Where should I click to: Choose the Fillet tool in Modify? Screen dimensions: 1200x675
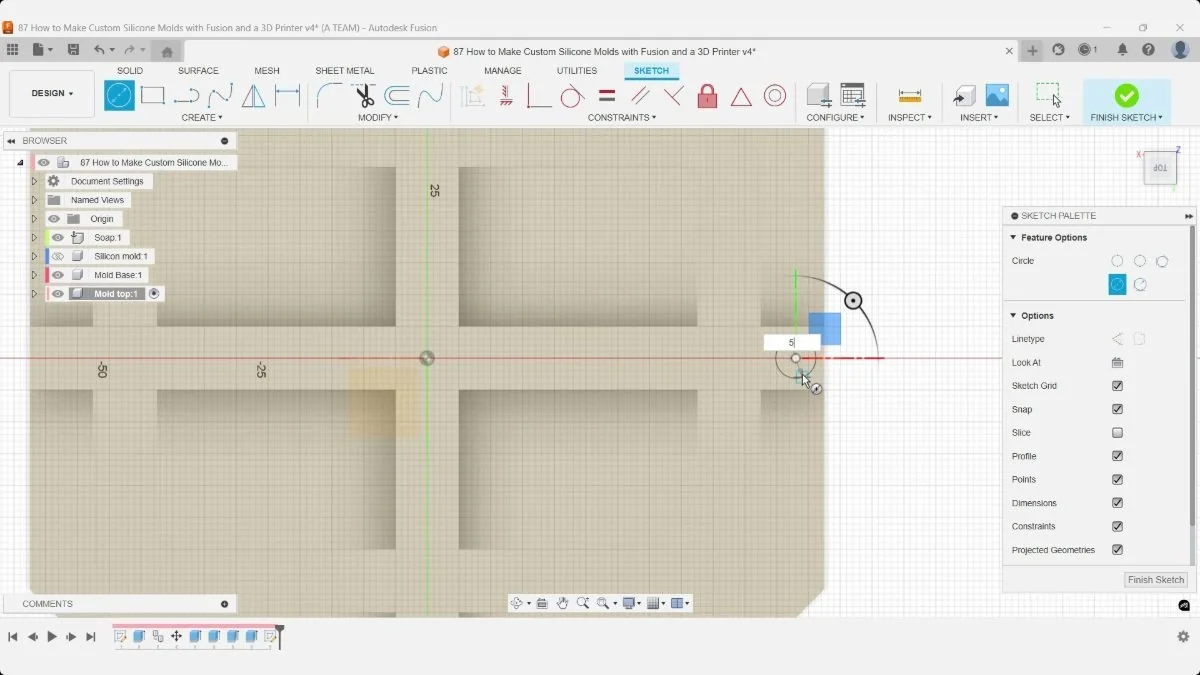[x=329, y=96]
